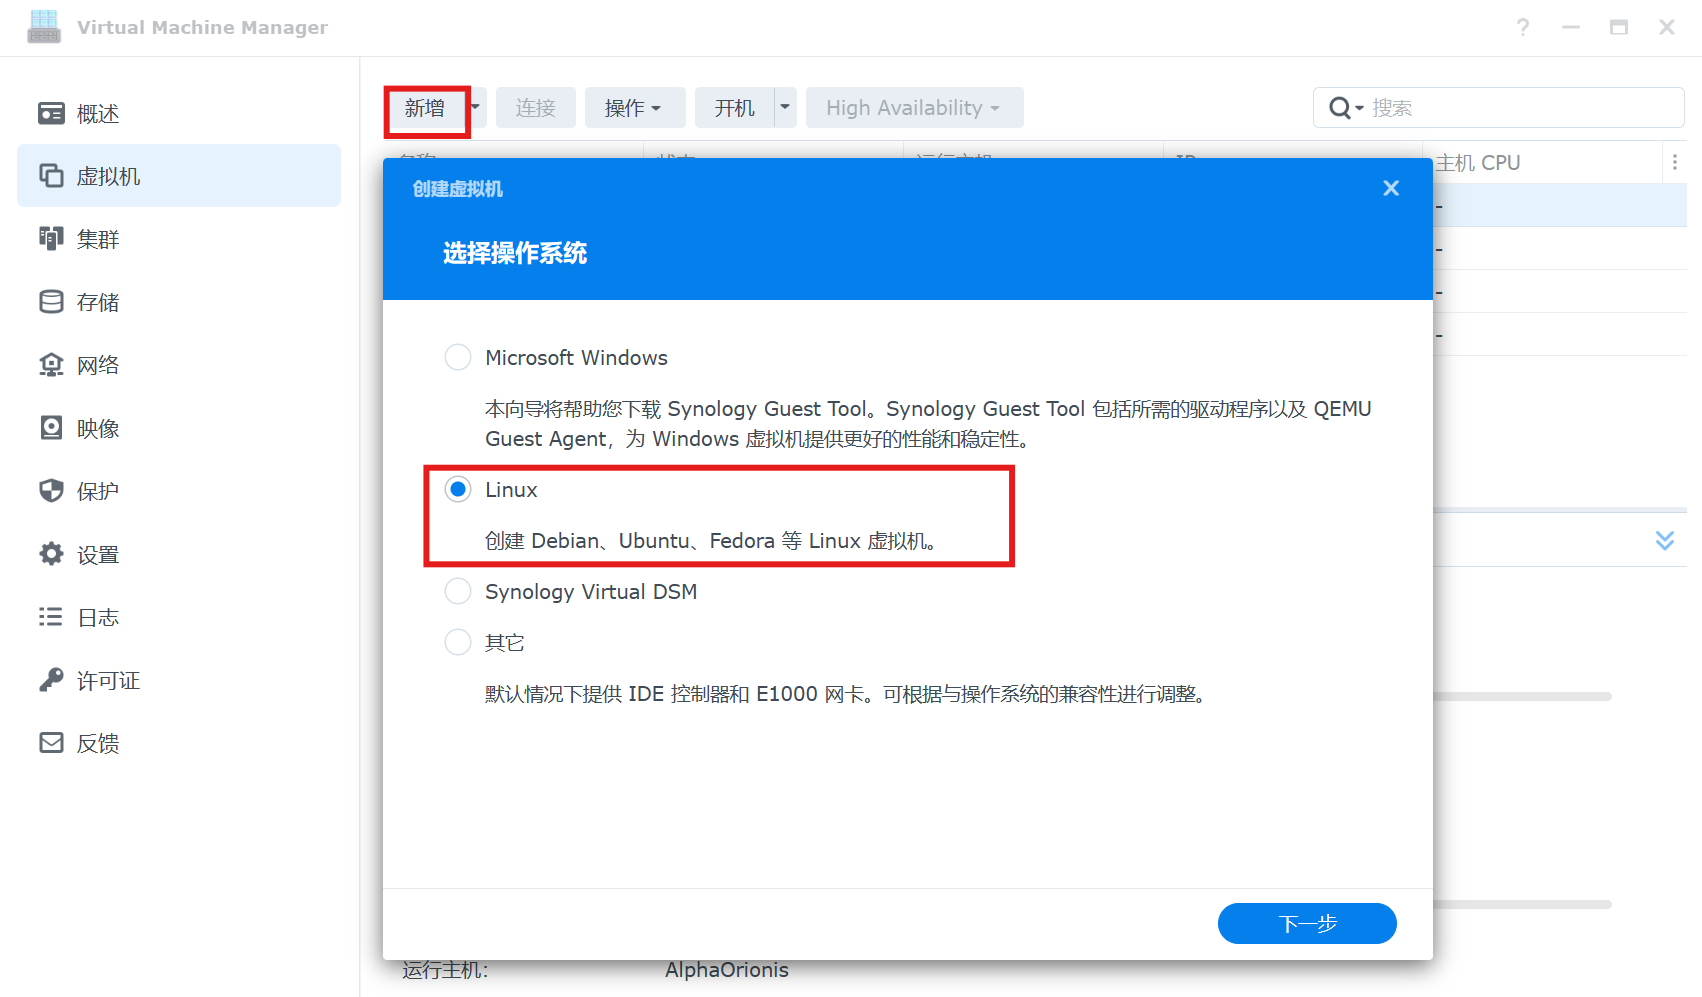Click the Network (网络) sidebar icon
The height and width of the screenshot is (997, 1702).
(x=51, y=365)
